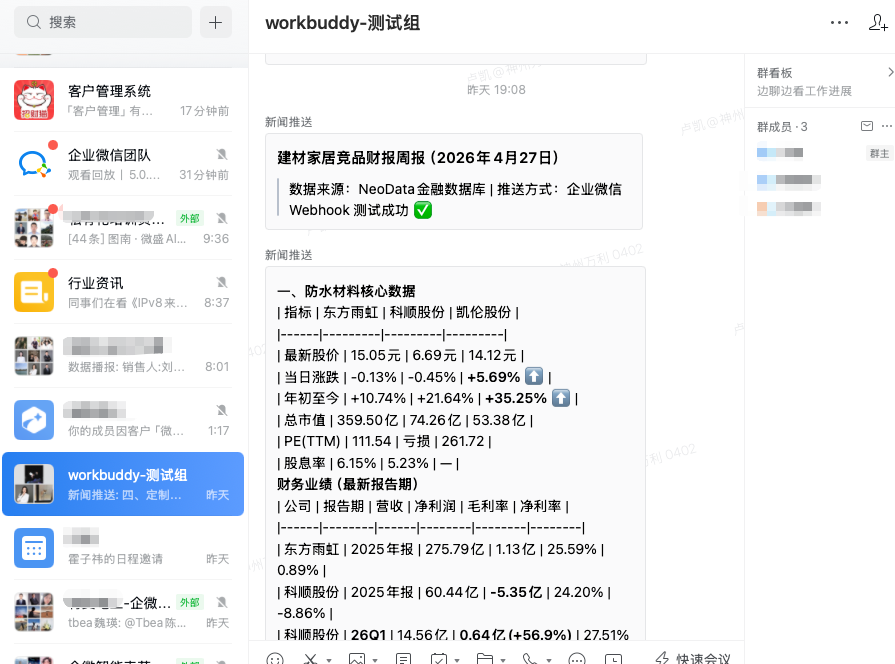Click the clock history icon in toolbar
The image size is (895, 664).
[614, 659]
